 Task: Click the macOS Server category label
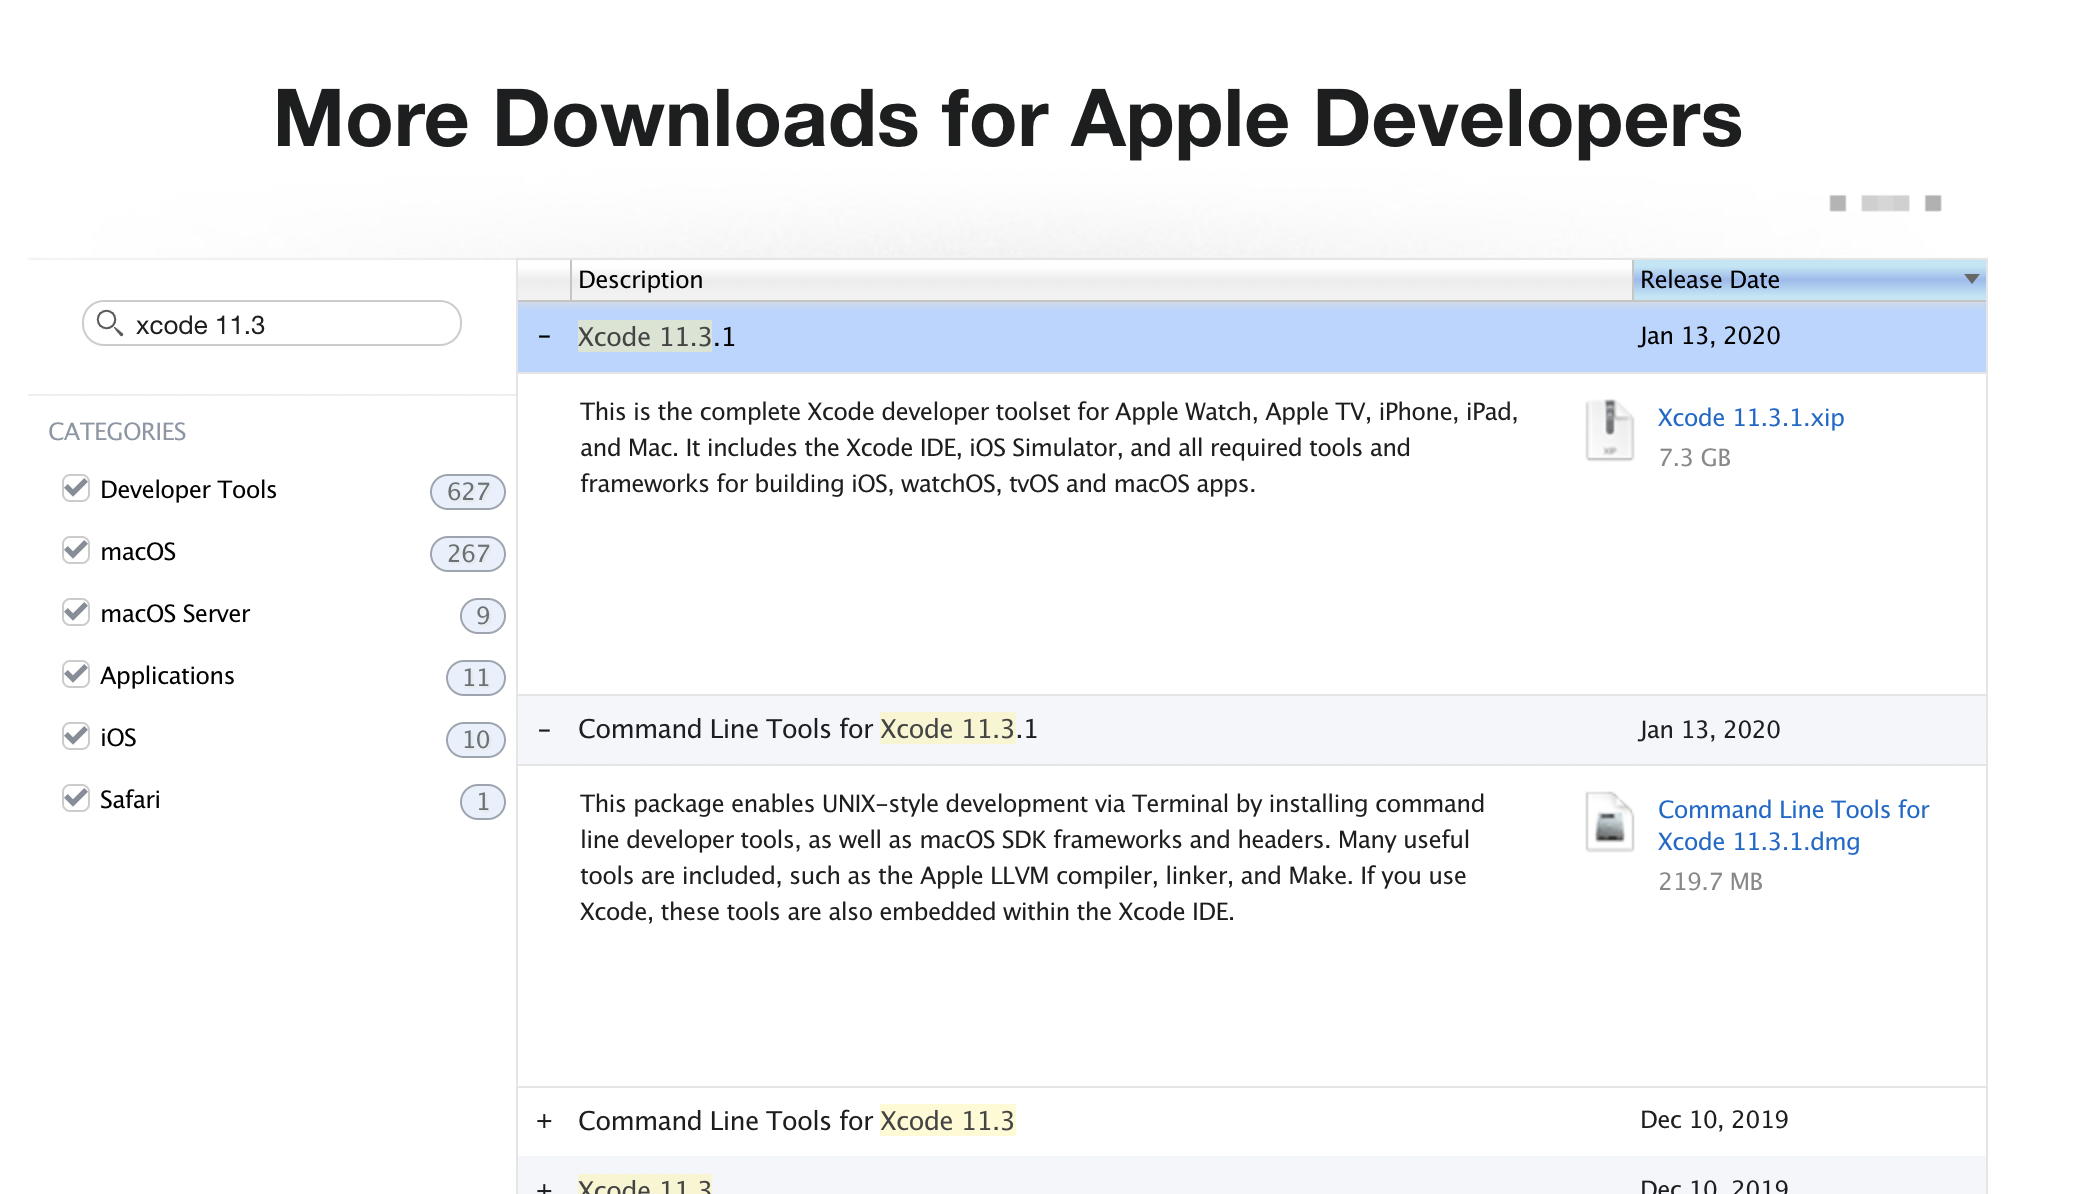pyautogui.click(x=175, y=613)
